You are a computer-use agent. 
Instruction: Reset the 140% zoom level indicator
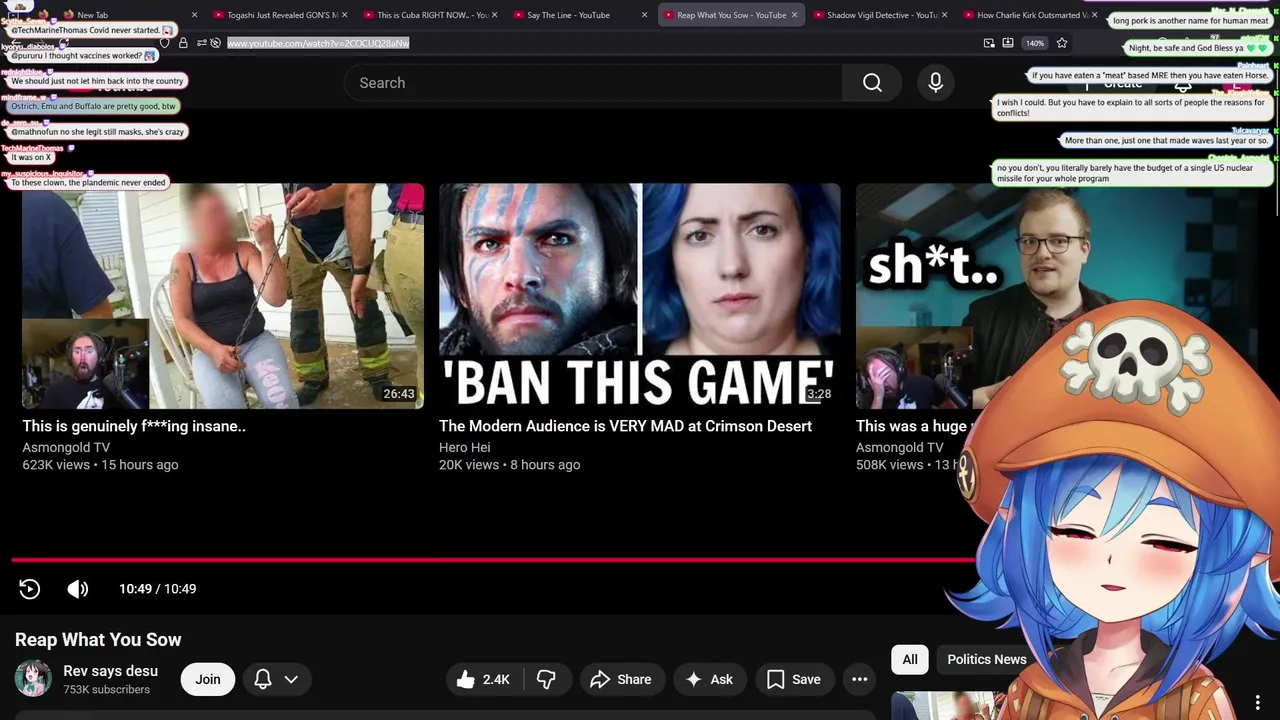point(1035,43)
